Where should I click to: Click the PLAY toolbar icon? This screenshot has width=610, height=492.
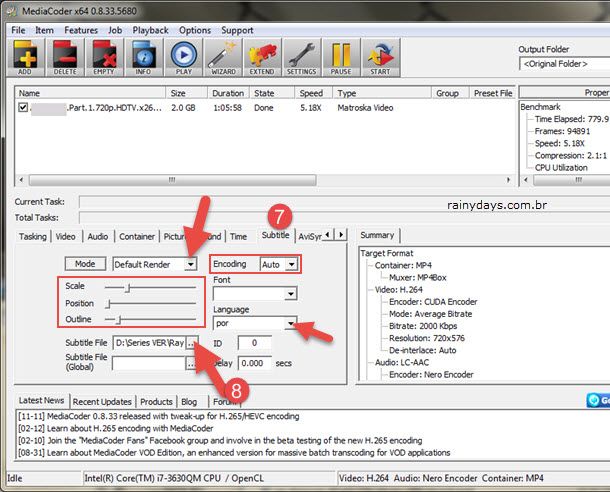184,58
